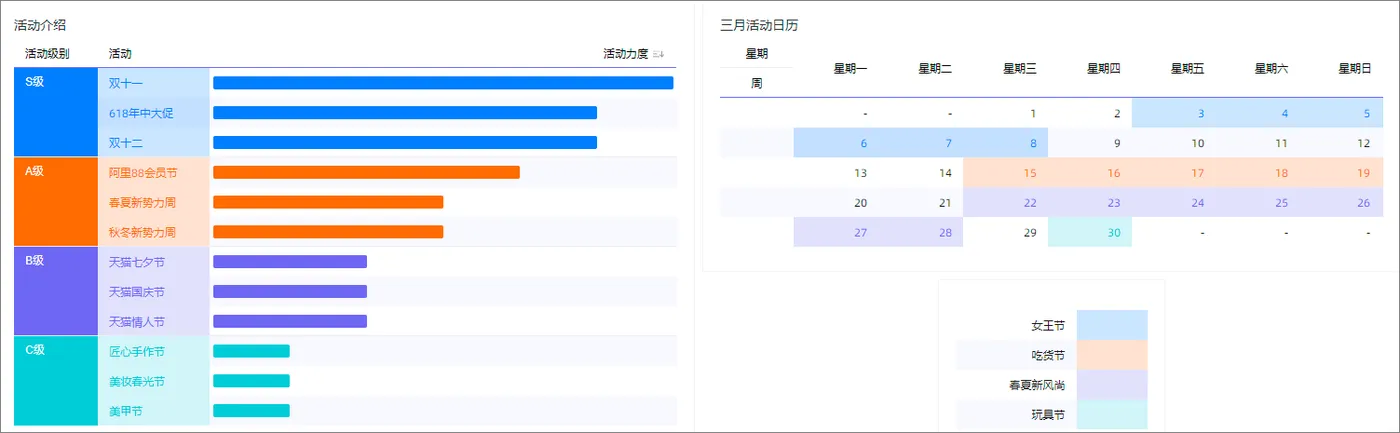Click the blue bar for 双十一
Viewport: 1400px width, 433px height.
[x=443, y=83]
